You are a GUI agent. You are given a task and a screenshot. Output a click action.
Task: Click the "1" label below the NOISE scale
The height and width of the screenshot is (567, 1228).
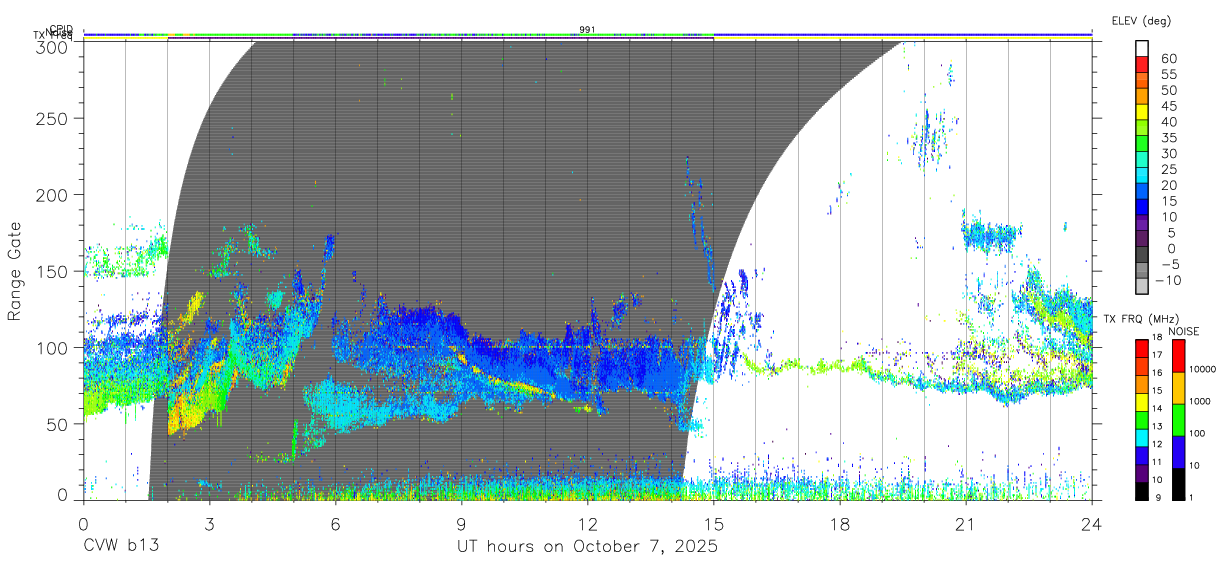pyautogui.click(x=1192, y=497)
